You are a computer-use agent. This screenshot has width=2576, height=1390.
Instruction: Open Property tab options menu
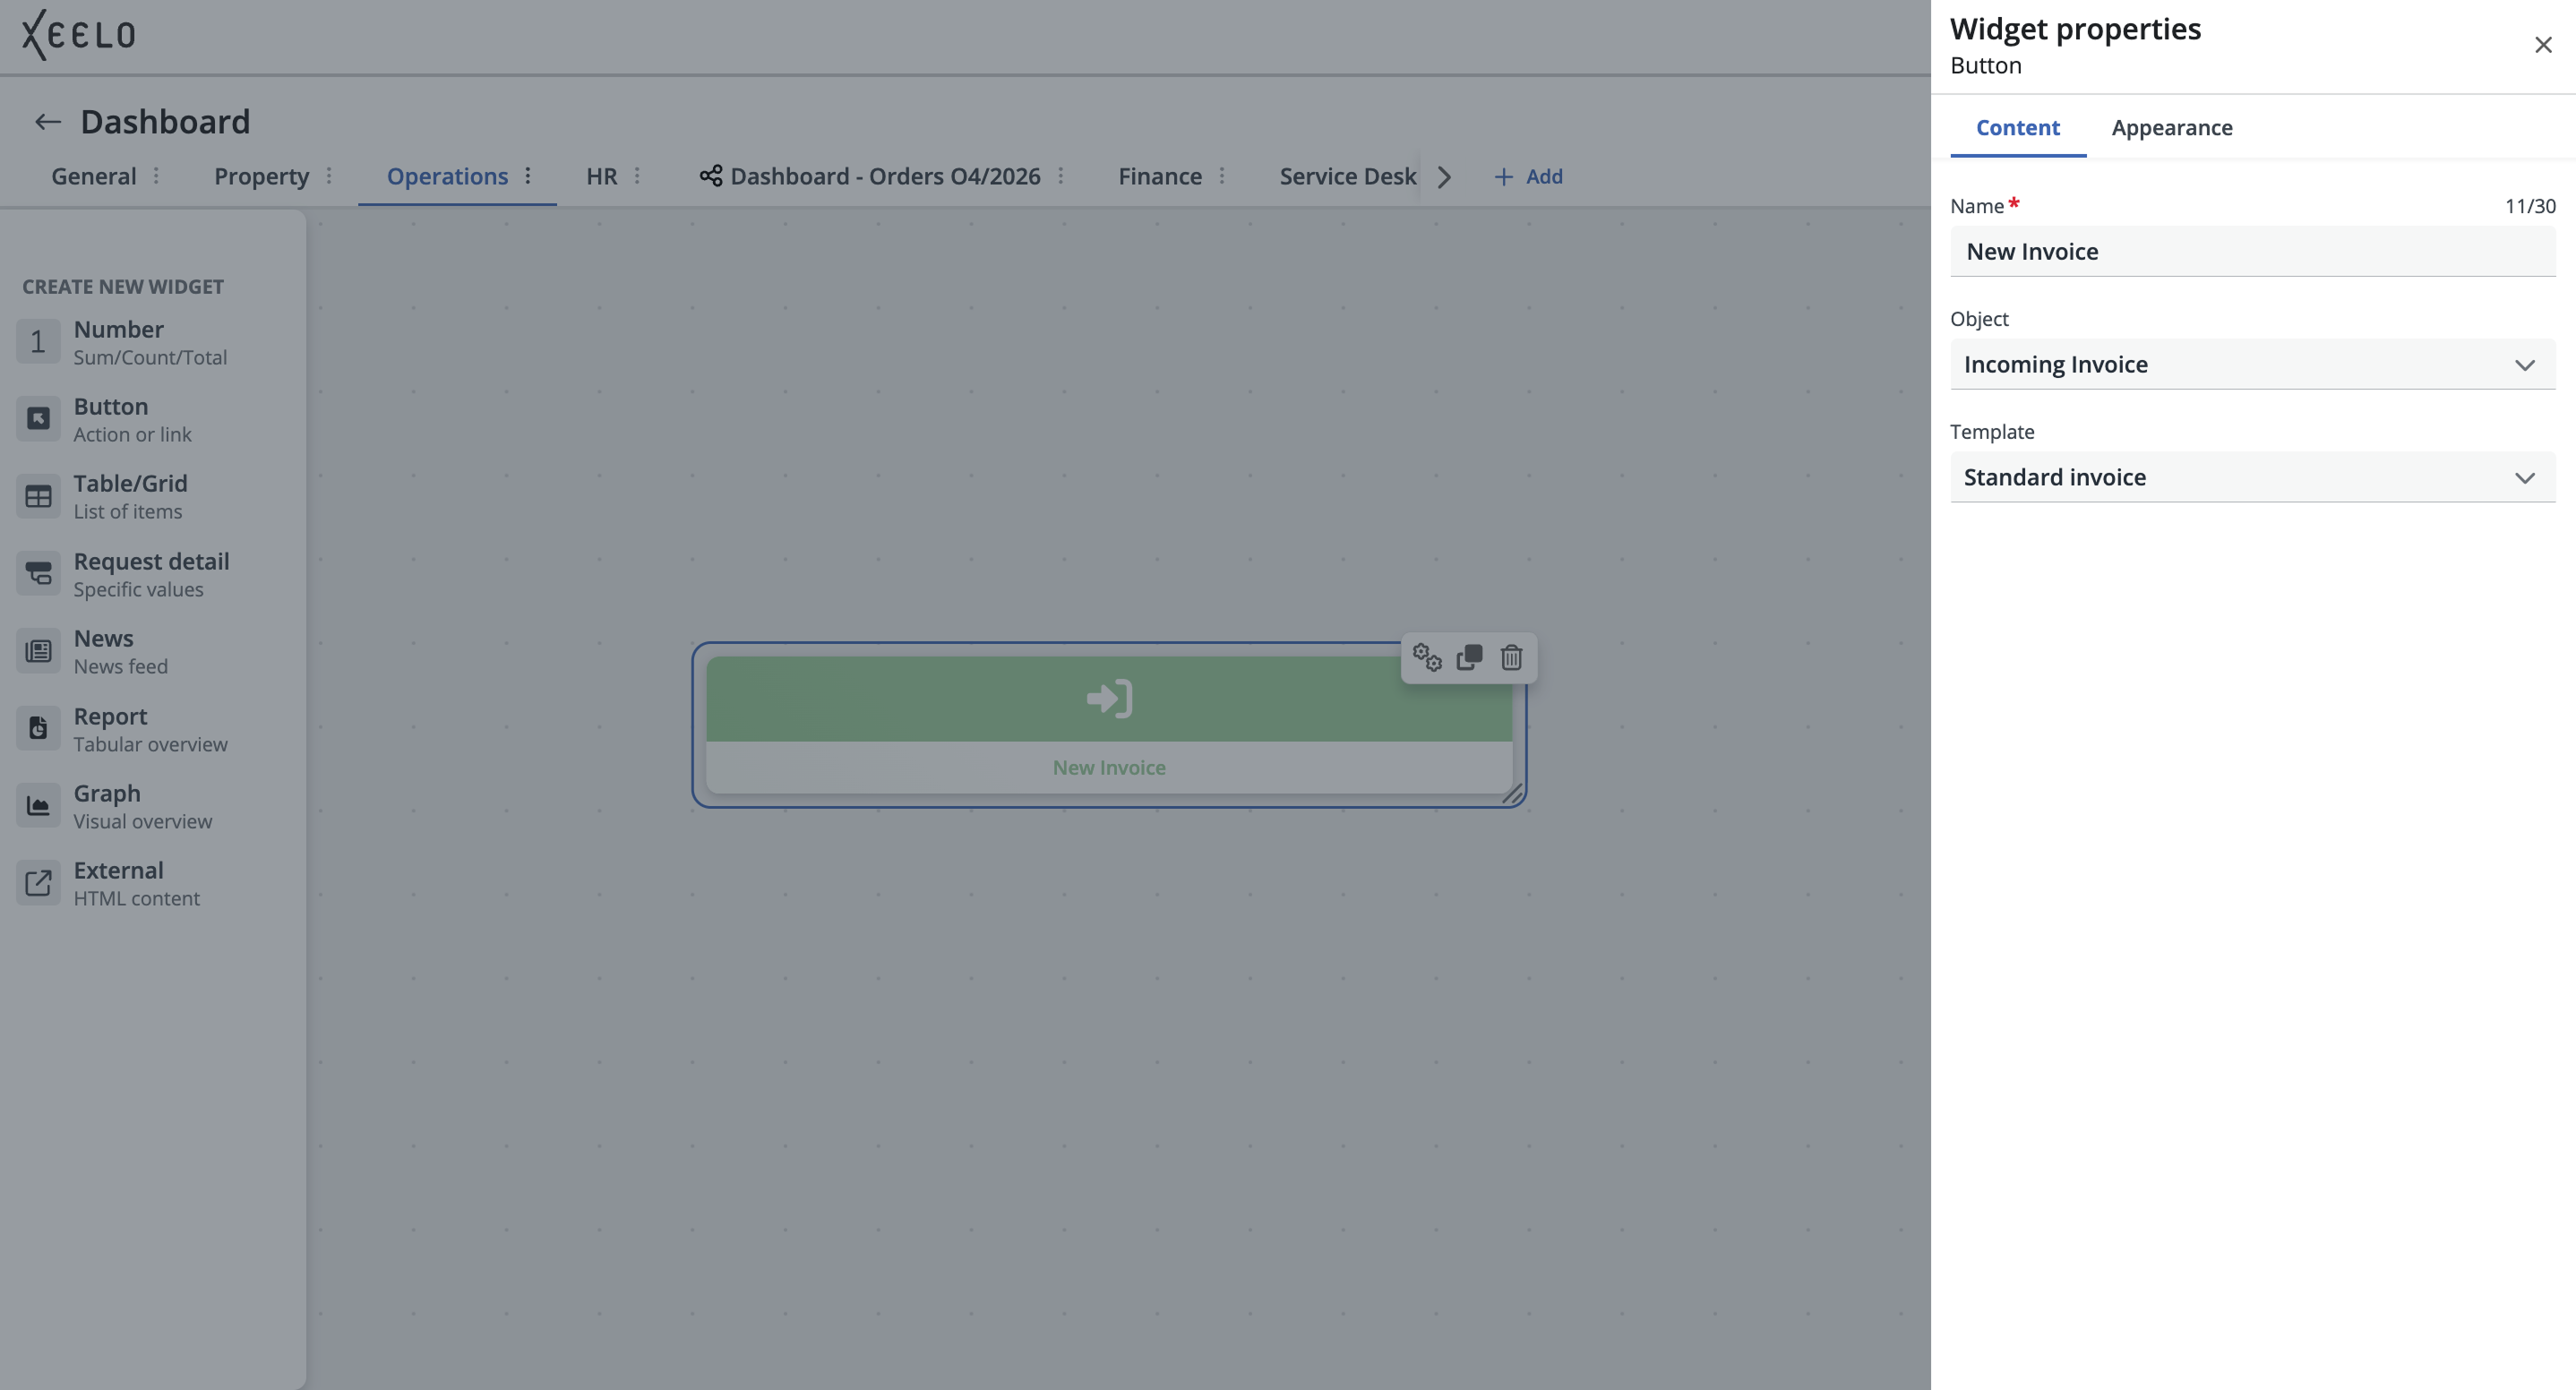[329, 176]
